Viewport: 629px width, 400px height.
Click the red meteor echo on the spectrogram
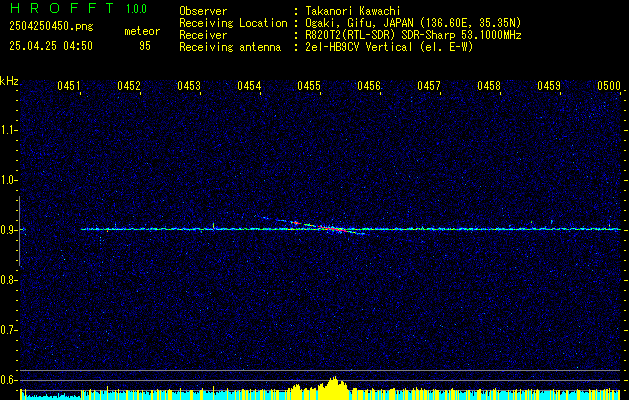tap(332, 228)
